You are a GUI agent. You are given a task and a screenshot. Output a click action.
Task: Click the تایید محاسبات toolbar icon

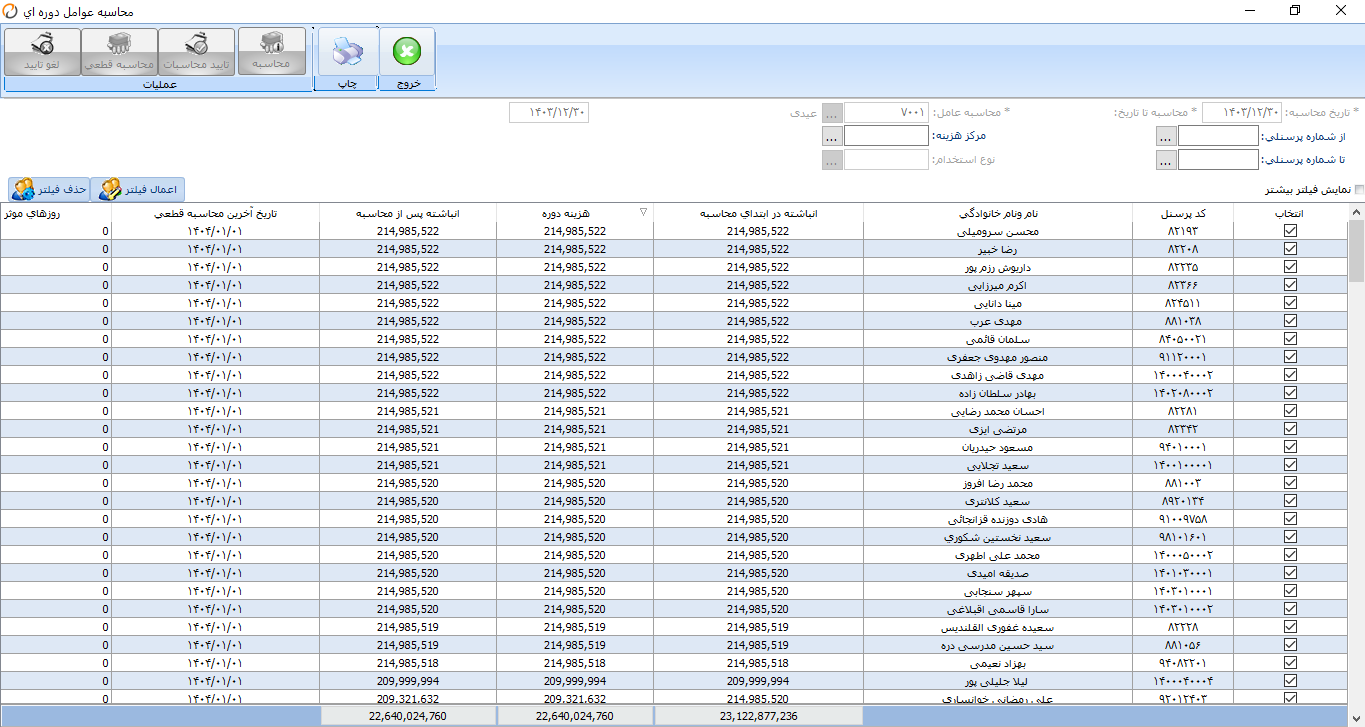point(197,51)
